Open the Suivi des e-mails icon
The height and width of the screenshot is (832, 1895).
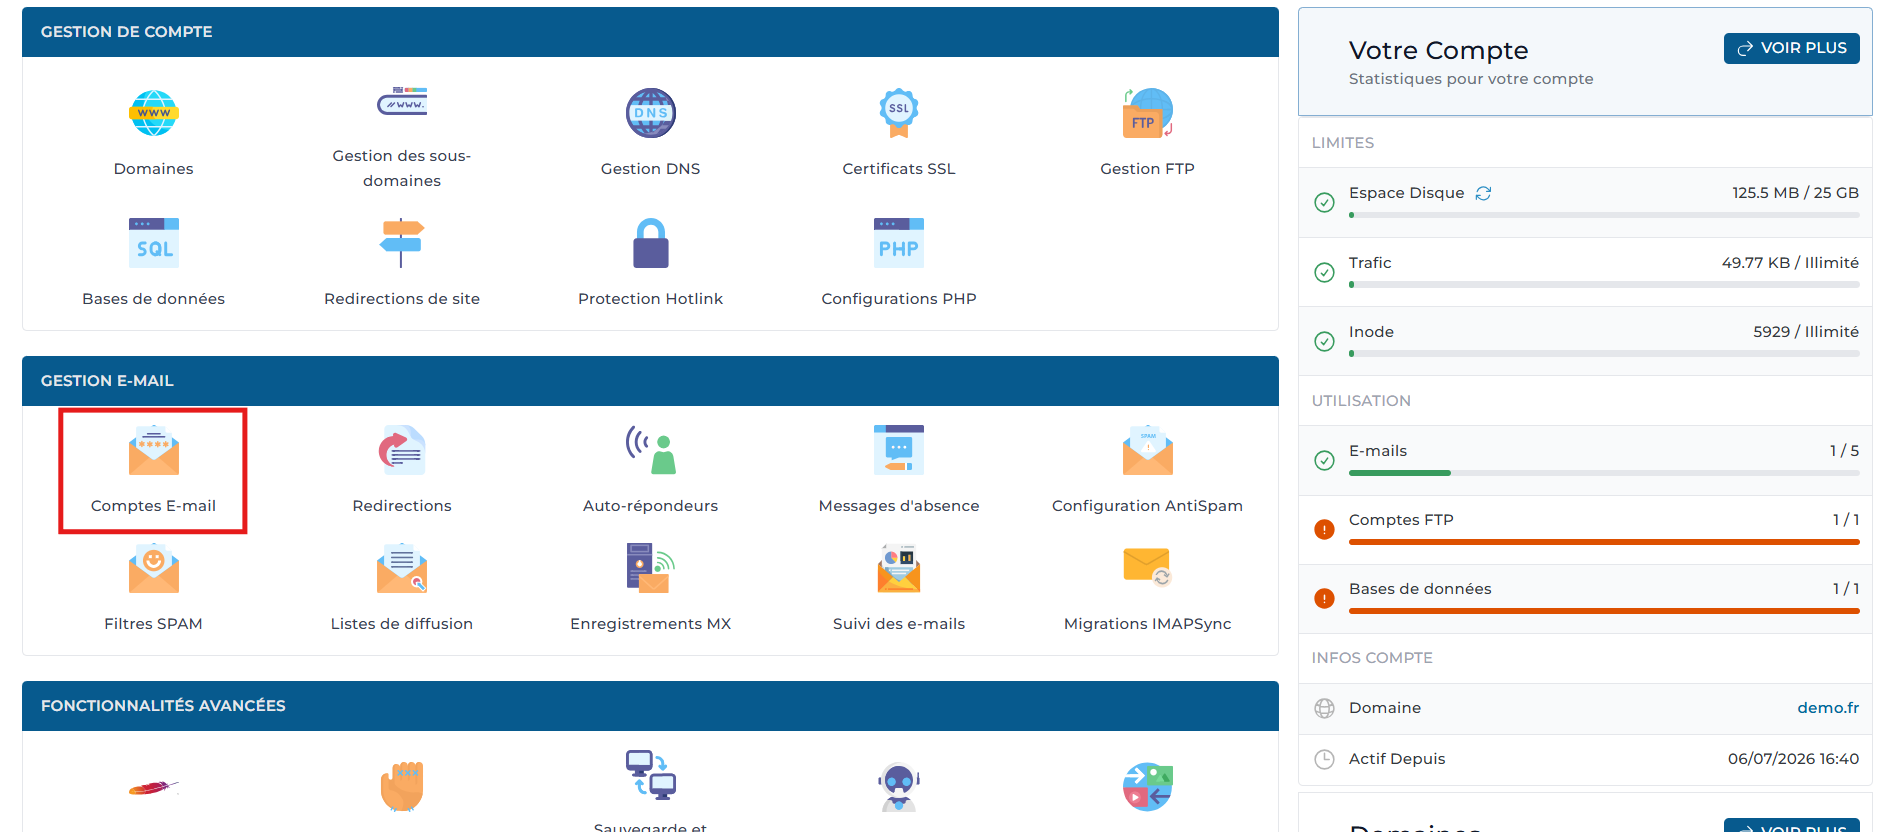point(898,568)
